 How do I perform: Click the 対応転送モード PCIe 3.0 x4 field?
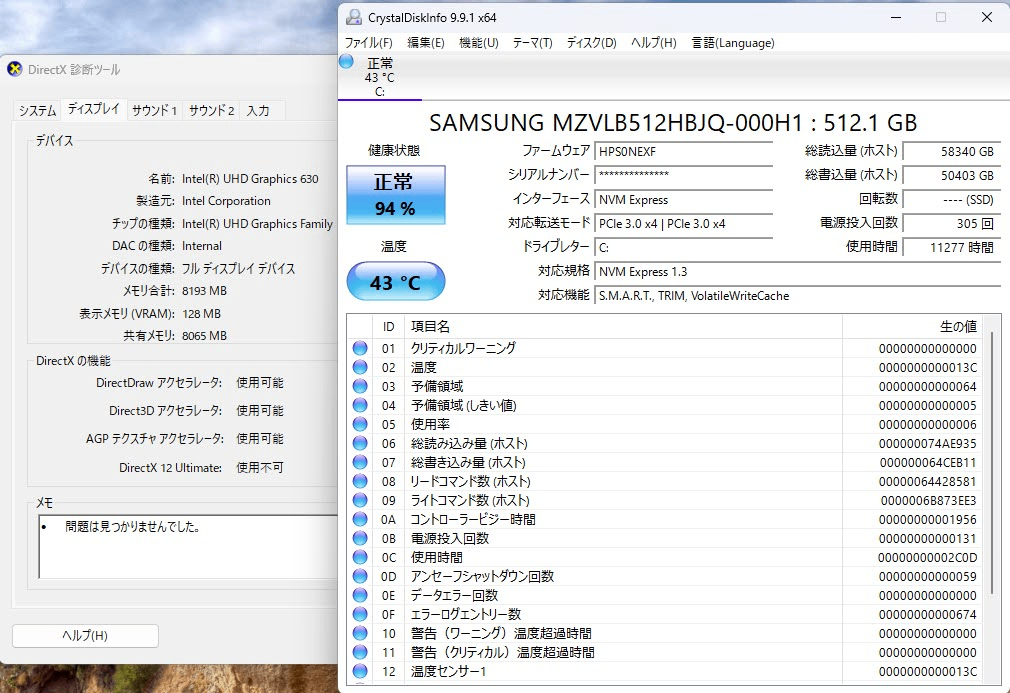tap(683, 223)
